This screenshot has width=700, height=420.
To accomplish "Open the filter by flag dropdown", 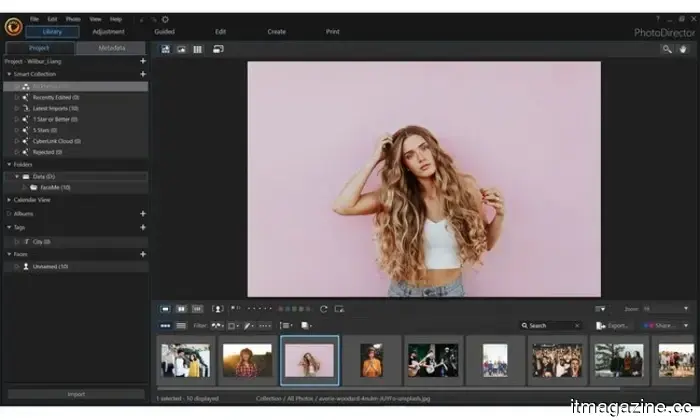I will tap(217, 326).
